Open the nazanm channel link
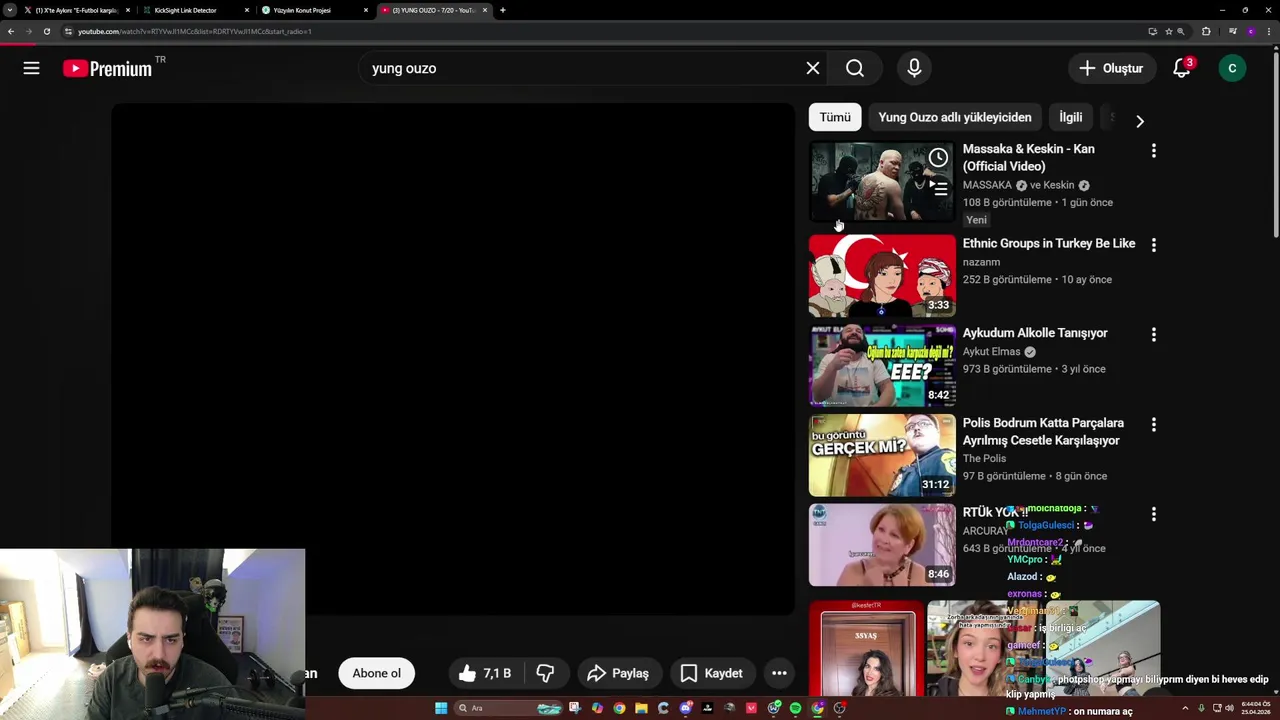The width and height of the screenshot is (1280, 720). pos(981,262)
